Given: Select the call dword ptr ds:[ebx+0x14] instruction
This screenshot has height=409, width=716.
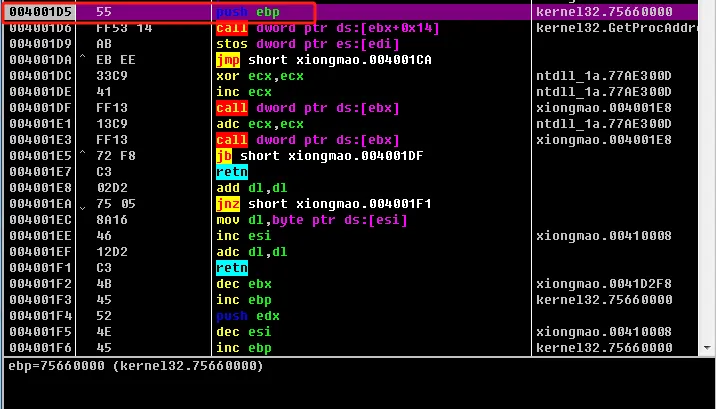Looking at the screenshot, I should pos(327,28).
